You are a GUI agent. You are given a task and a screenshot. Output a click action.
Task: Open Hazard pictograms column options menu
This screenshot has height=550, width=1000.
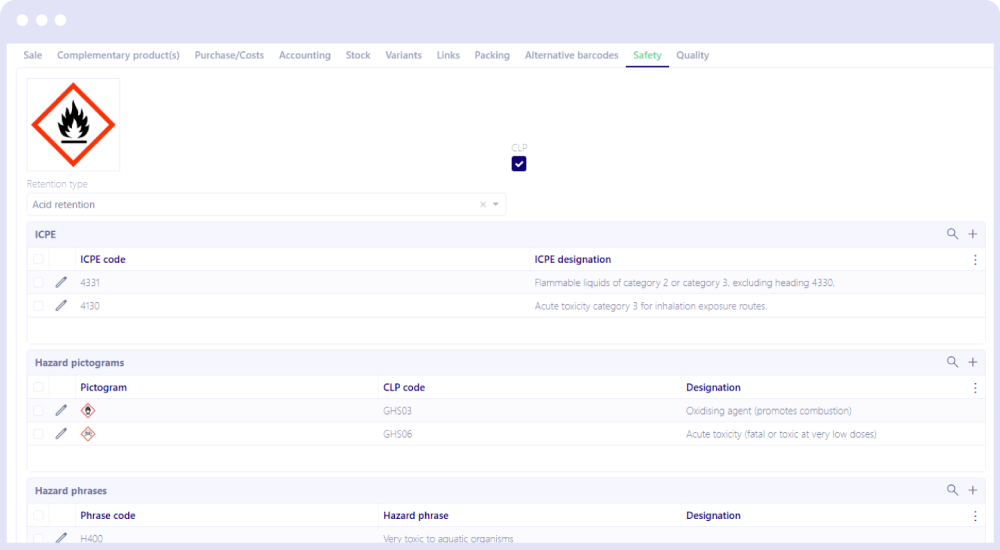click(x=975, y=388)
